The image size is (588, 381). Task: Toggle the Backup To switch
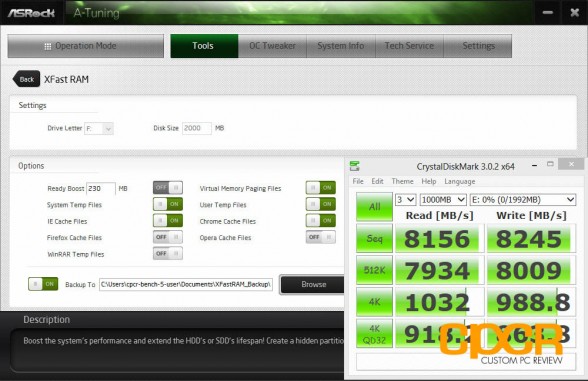[43, 284]
